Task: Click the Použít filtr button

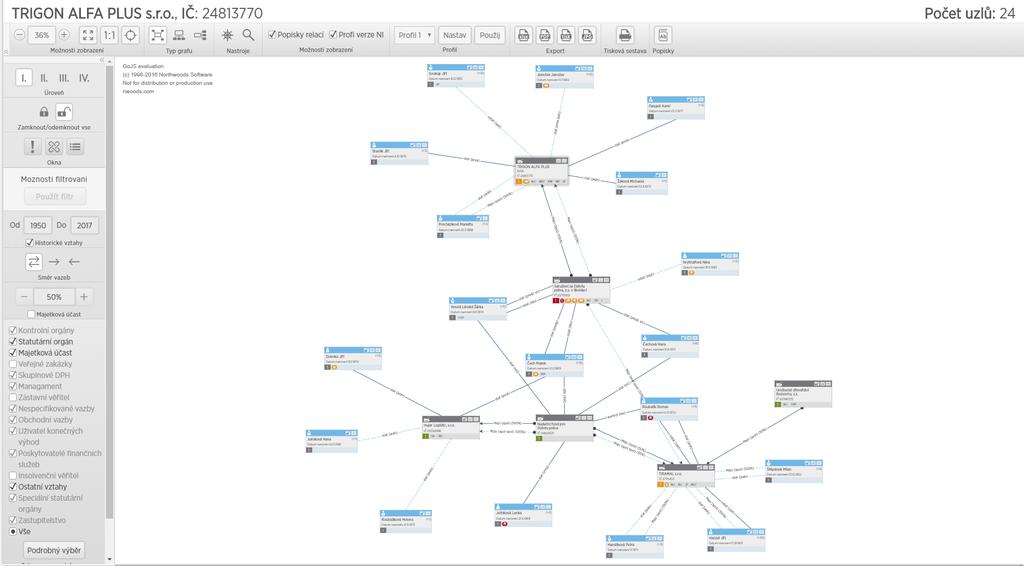Action: point(55,197)
